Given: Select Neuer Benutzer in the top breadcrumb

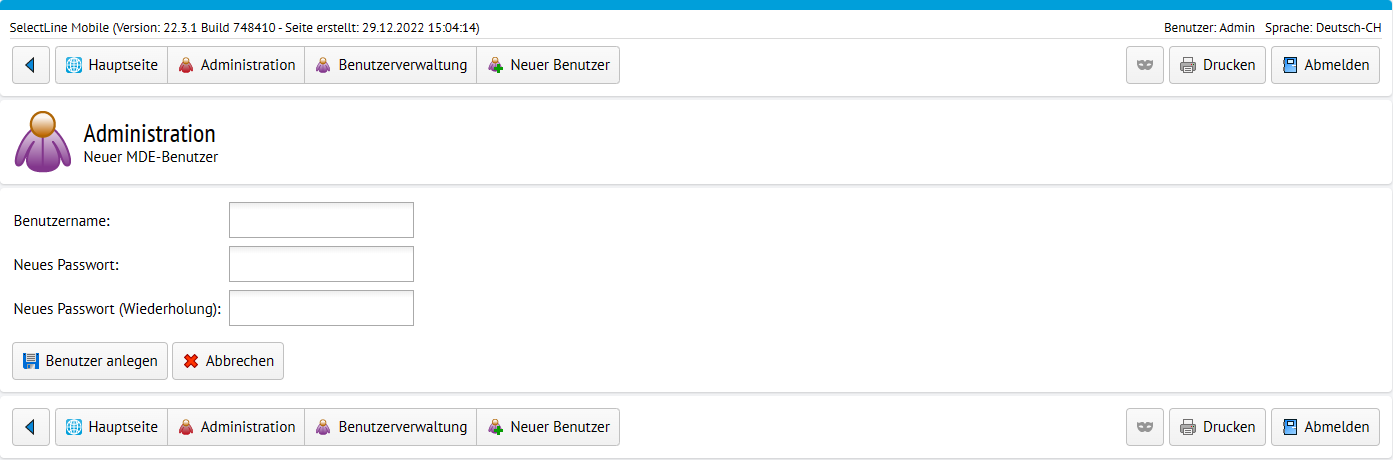Looking at the screenshot, I should [x=548, y=65].
